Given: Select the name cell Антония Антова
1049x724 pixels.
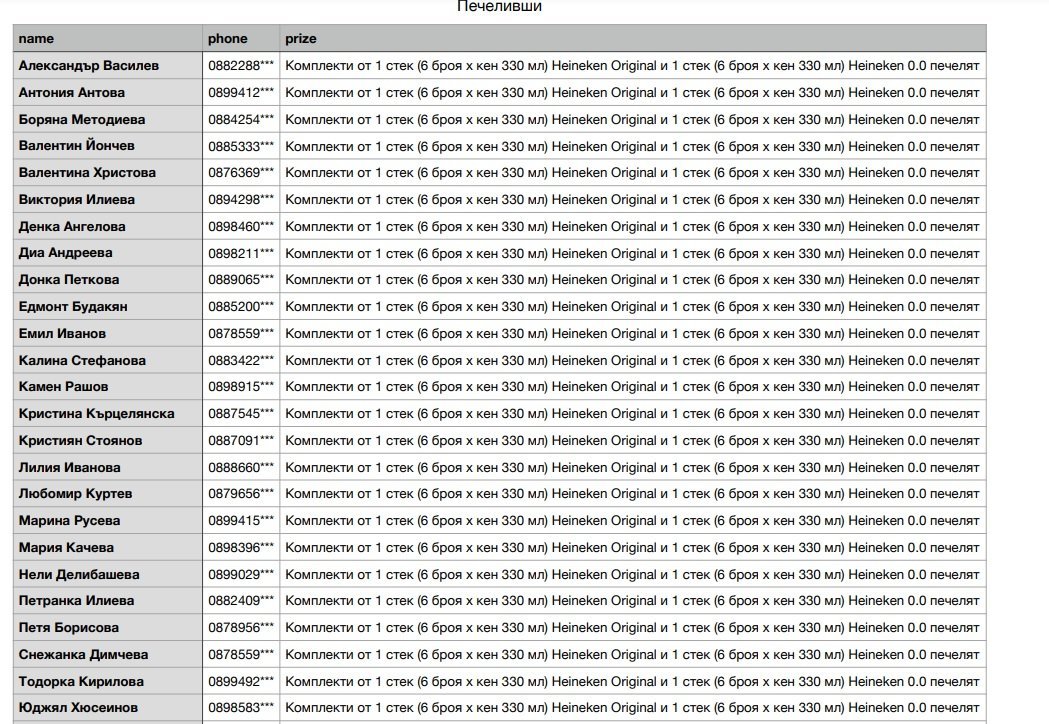Looking at the screenshot, I should click(72, 93).
